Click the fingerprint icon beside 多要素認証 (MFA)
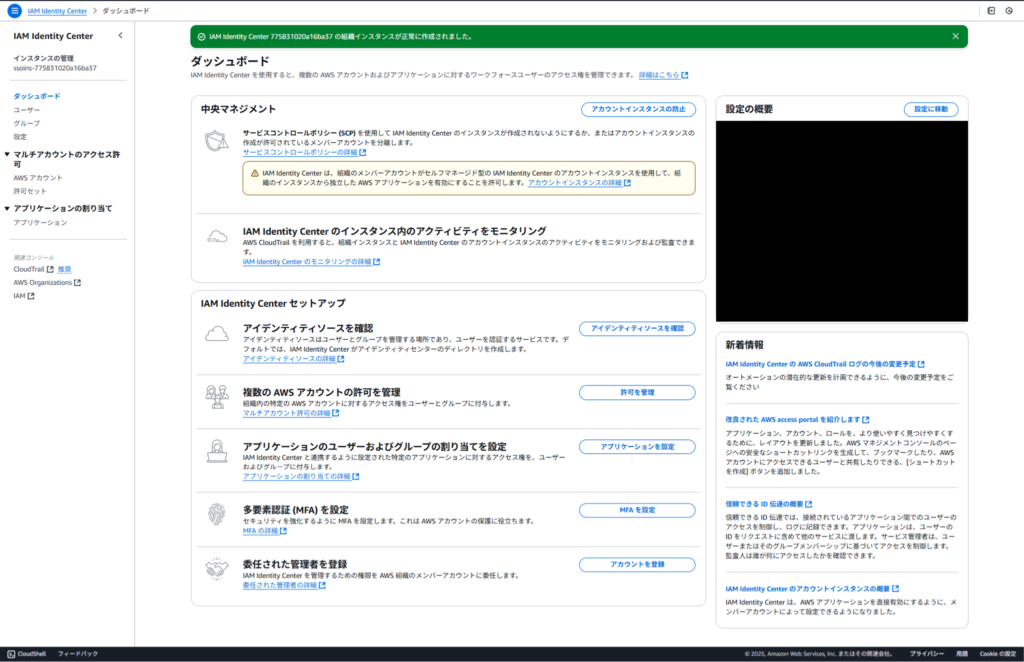The image size is (1024, 662). pyautogui.click(x=217, y=514)
